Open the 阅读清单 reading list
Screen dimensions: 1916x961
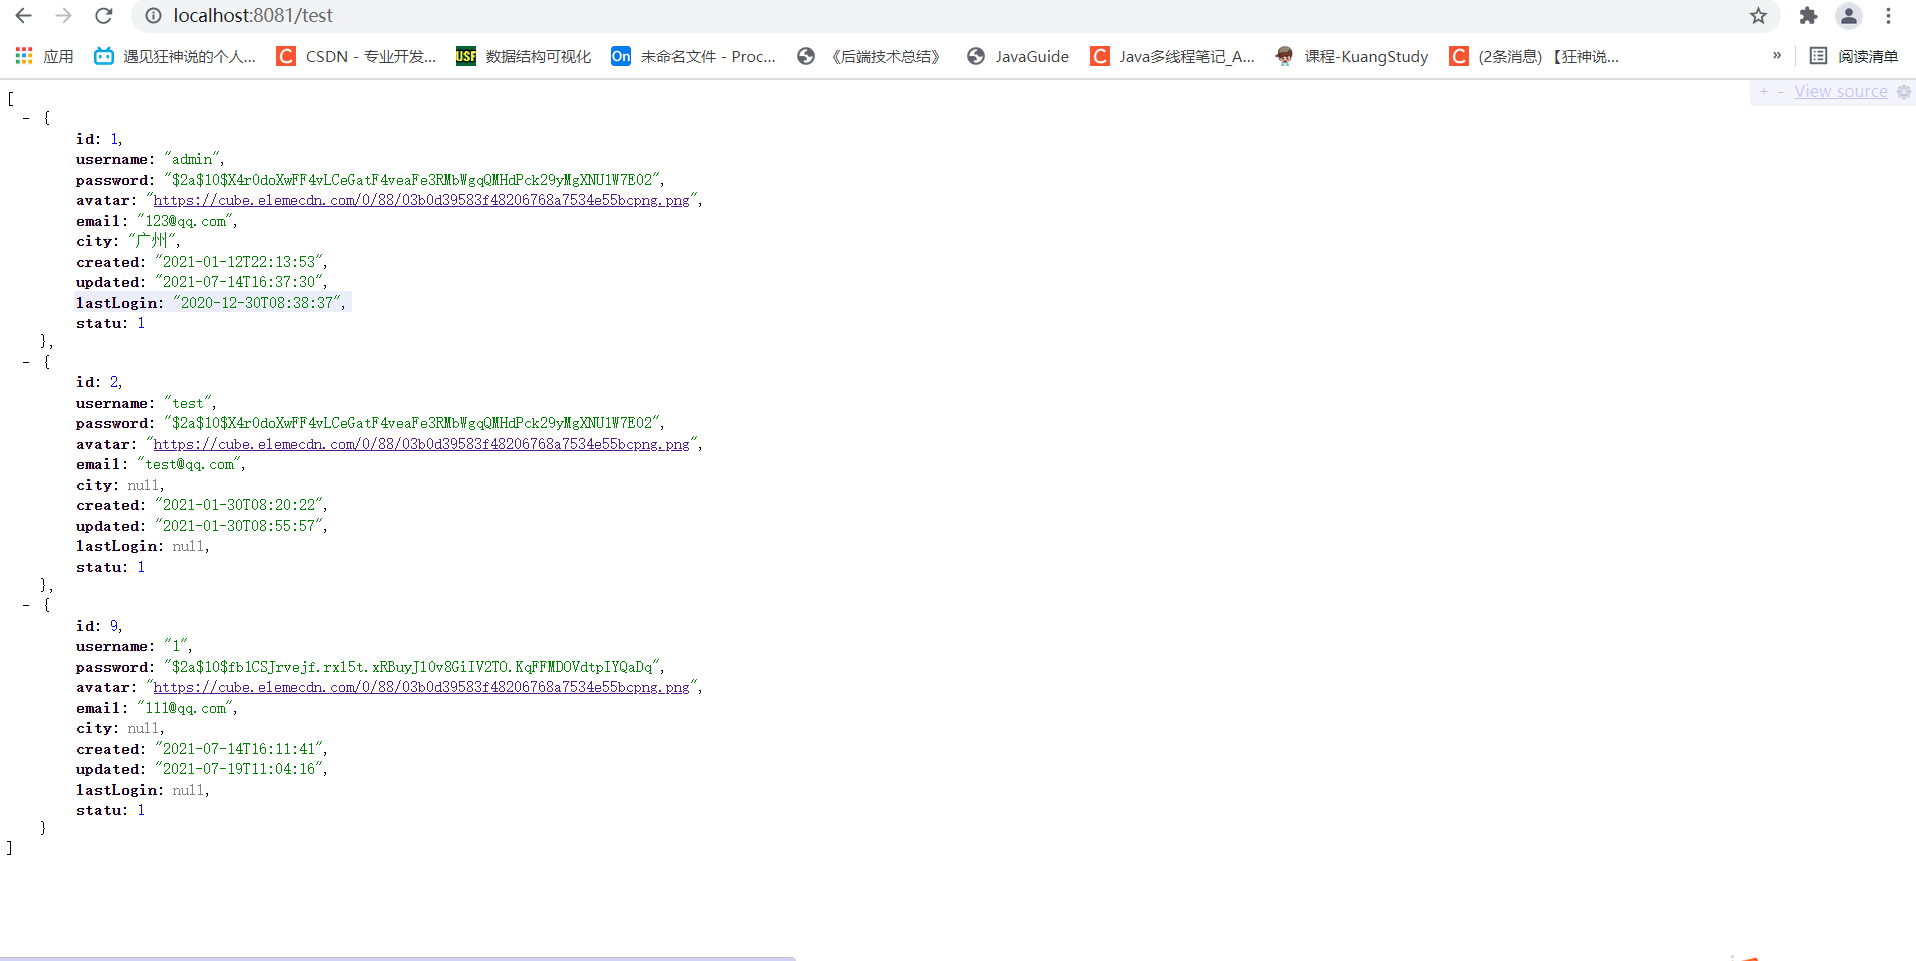[1854, 56]
